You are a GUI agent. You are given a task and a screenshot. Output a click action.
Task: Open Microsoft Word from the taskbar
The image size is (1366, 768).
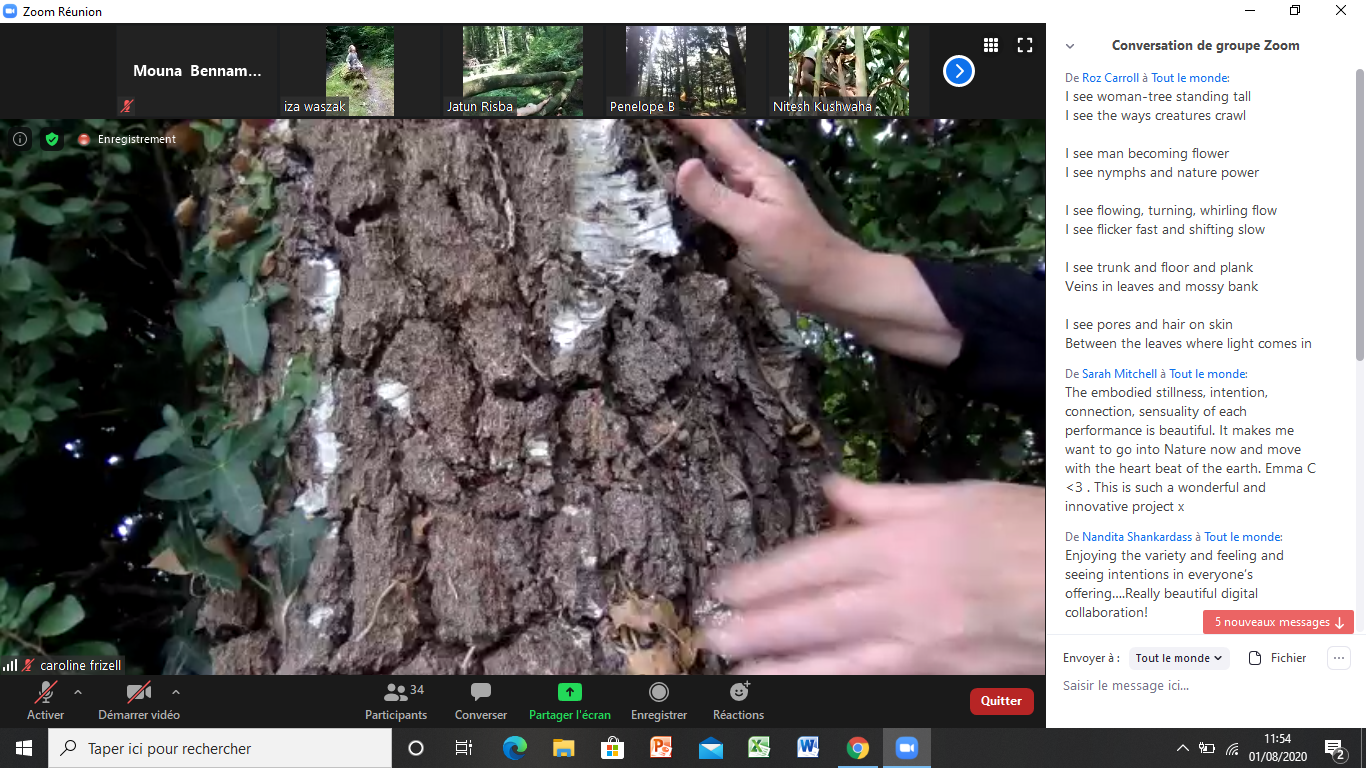tap(808, 748)
